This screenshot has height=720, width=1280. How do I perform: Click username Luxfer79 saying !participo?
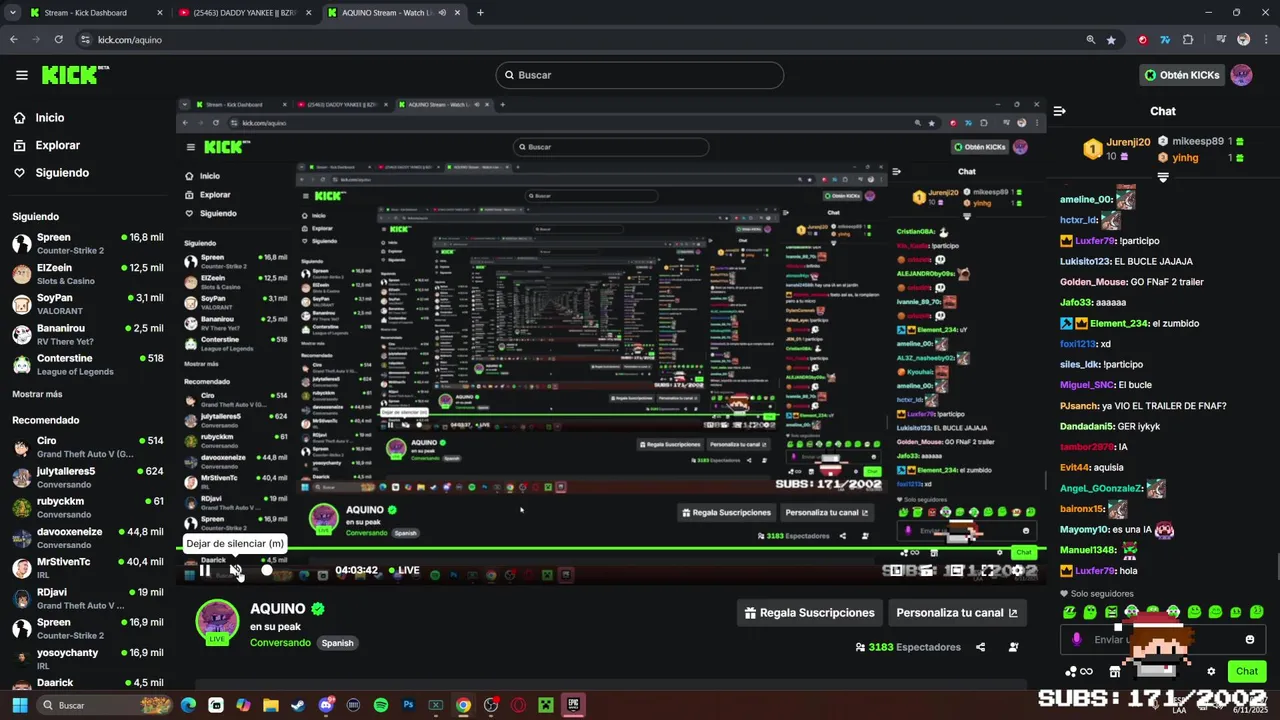(x=1095, y=241)
